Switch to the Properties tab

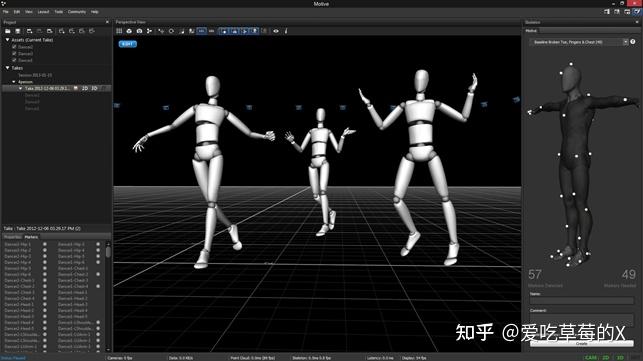(x=12, y=237)
